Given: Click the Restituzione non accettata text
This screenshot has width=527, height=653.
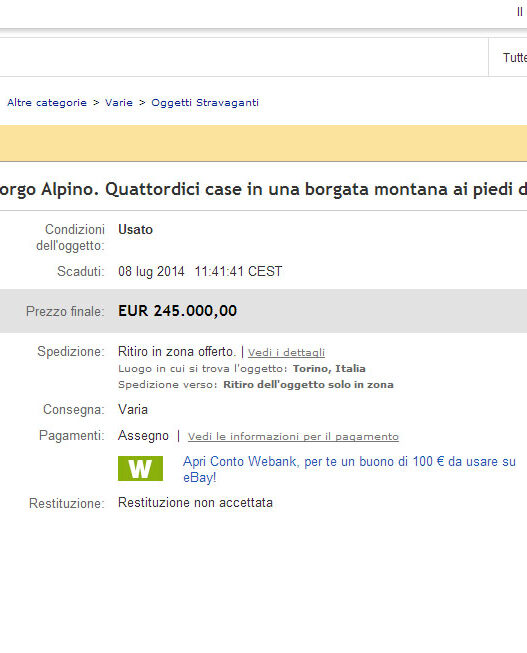Looking at the screenshot, I should coord(195,503).
